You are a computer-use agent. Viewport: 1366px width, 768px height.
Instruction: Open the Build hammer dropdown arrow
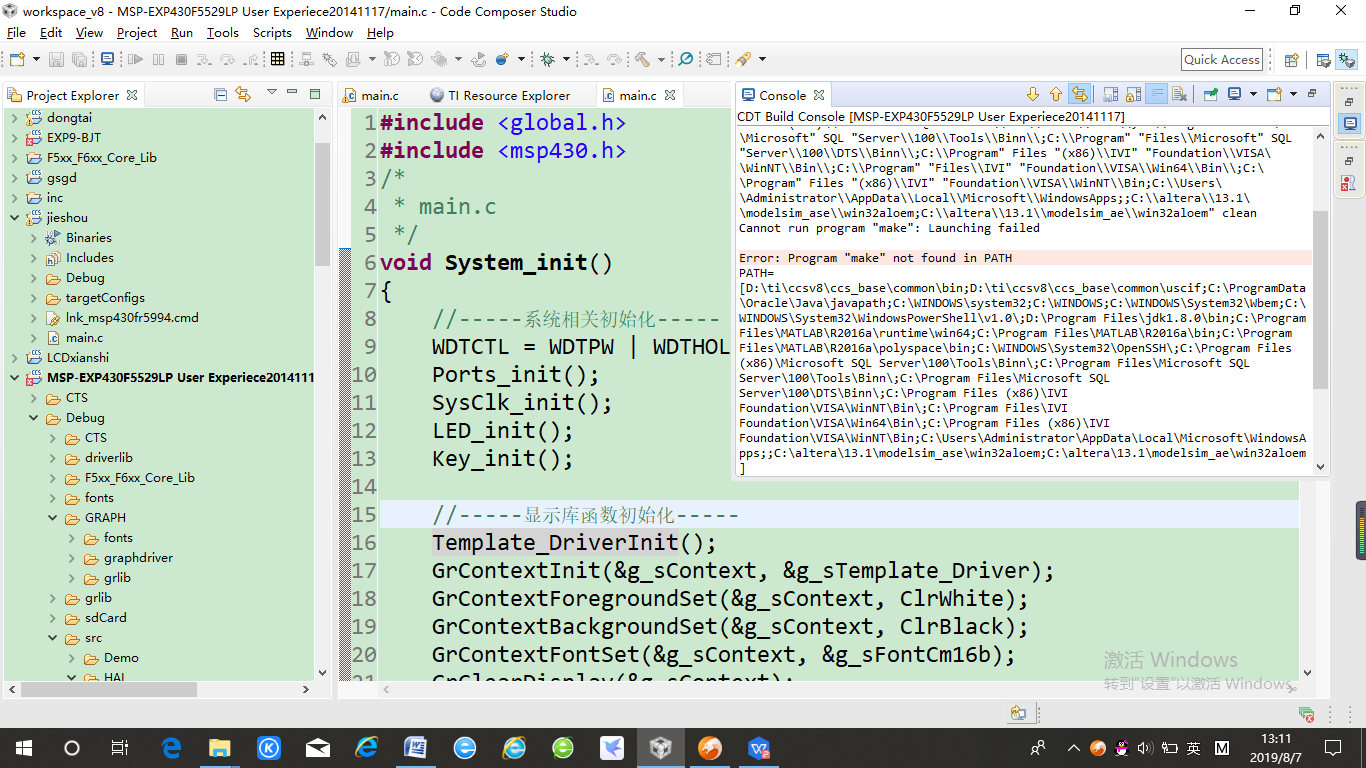[662, 60]
